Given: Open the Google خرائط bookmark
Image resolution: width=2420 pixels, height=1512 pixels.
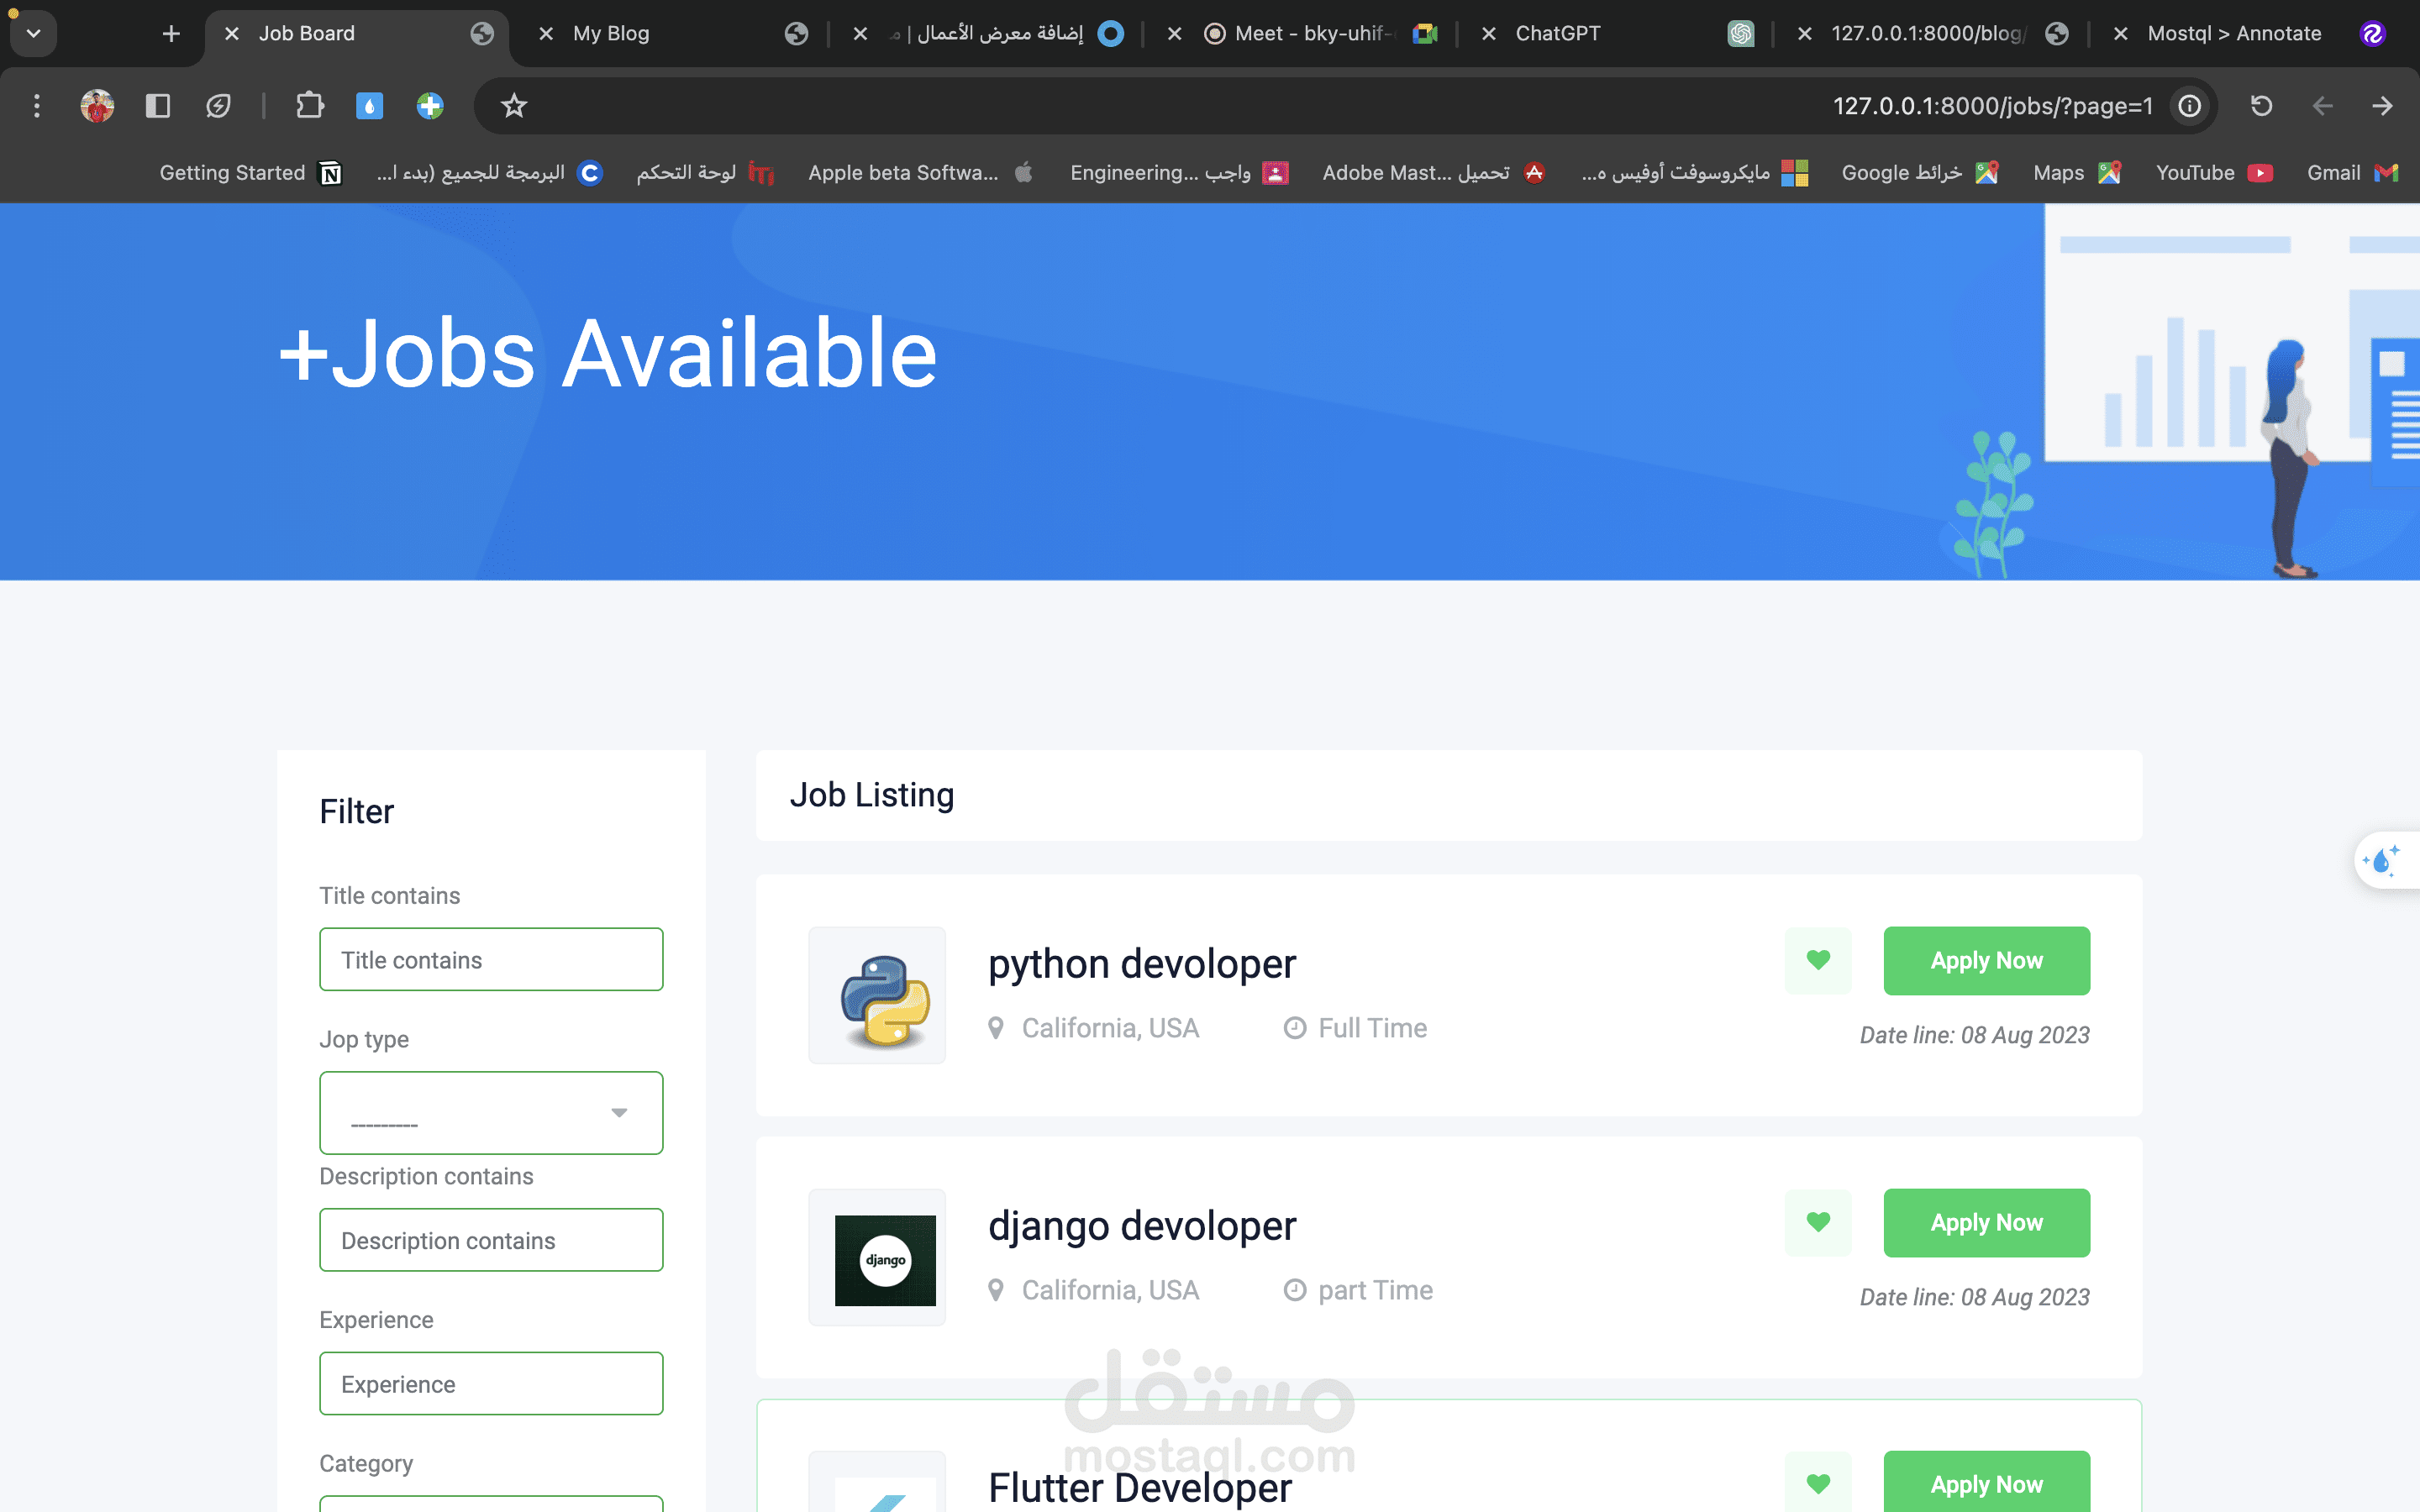Looking at the screenshot, I should 1920,173.
